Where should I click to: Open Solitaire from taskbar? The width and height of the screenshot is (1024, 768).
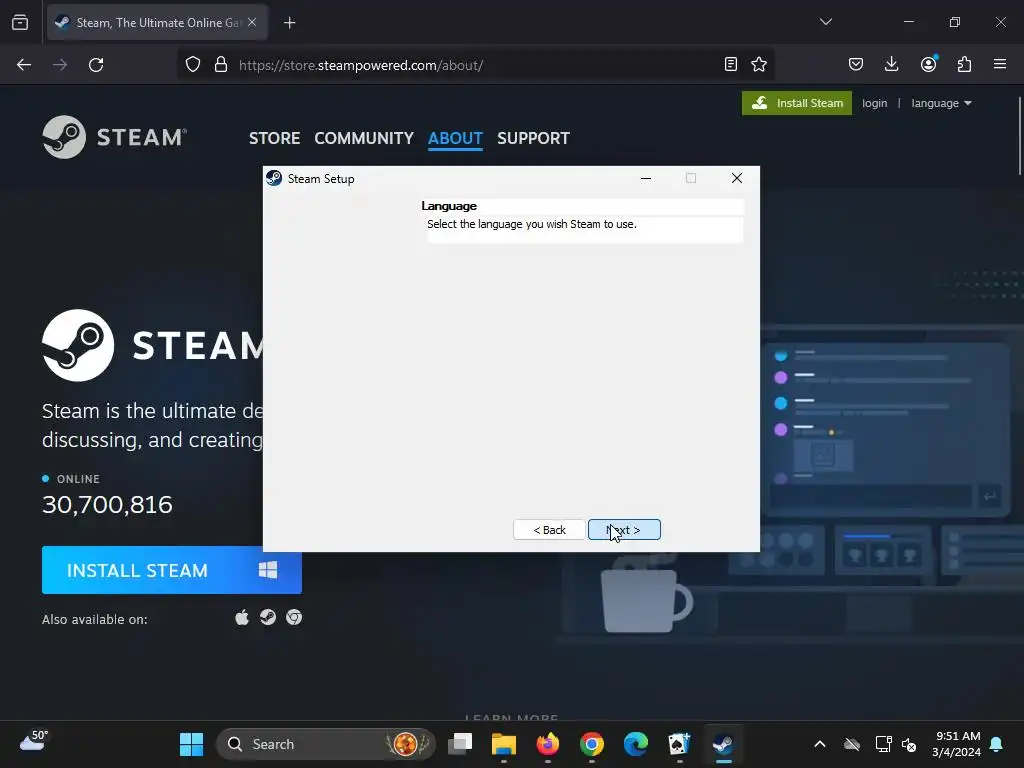tap(679, 744)
